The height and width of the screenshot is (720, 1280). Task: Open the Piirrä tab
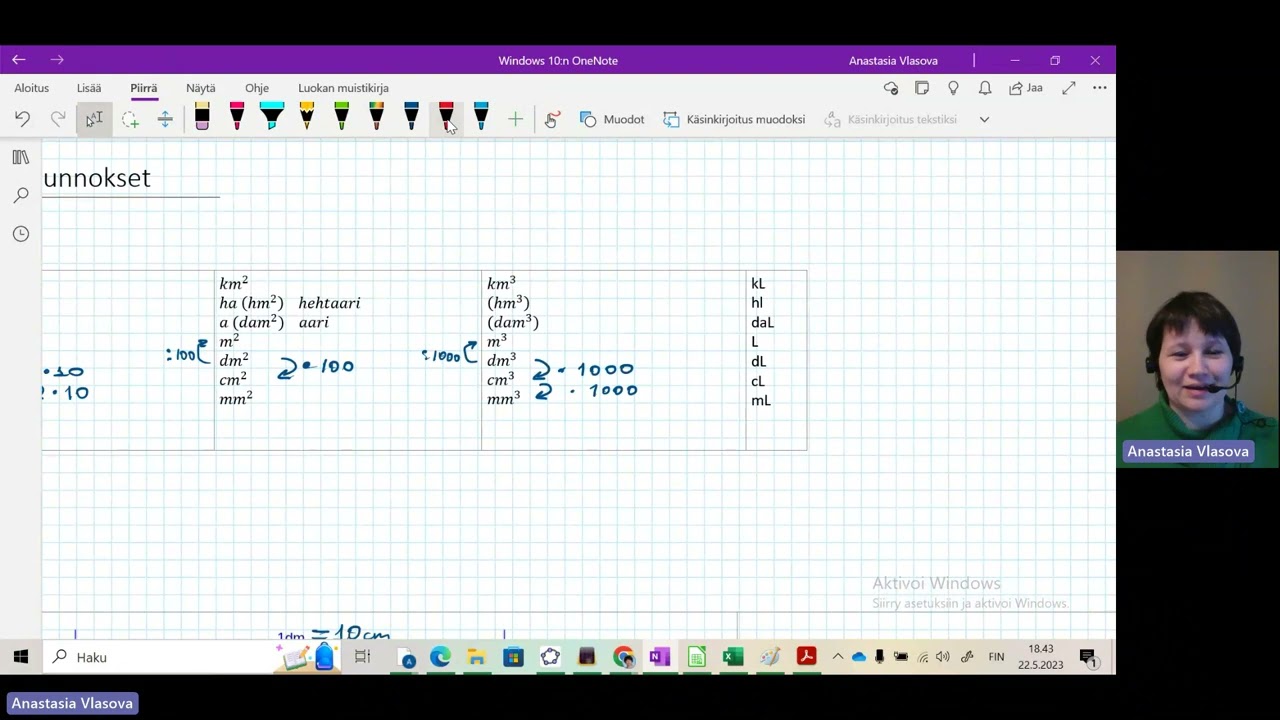click(x=143, y=88)
